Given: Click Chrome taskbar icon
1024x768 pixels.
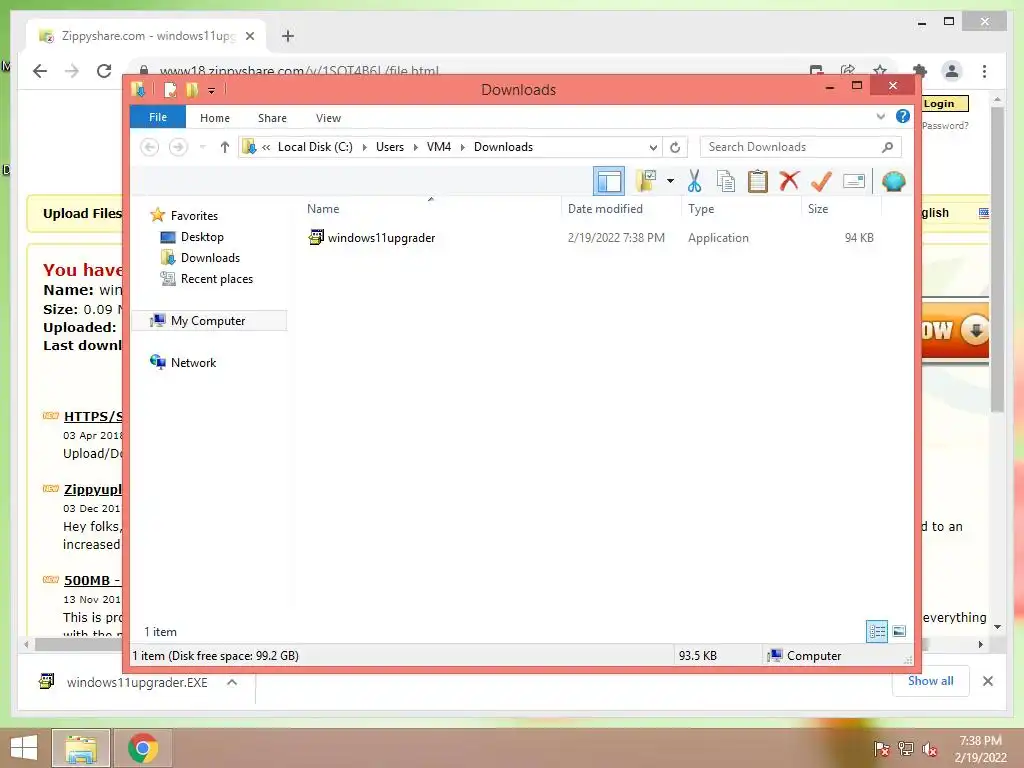Looking at the screenshot, I should point(143,748).
